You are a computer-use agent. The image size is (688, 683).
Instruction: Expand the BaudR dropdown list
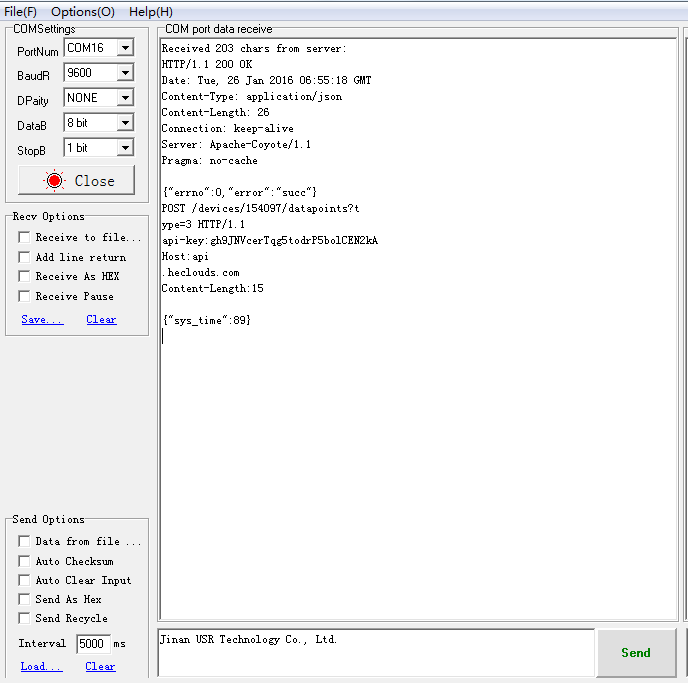125,73
